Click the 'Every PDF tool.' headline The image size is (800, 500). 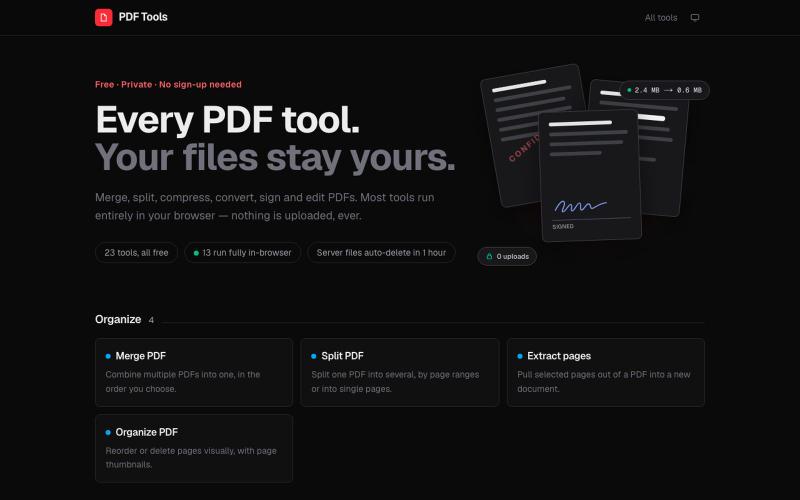click(x=228, y=120)
